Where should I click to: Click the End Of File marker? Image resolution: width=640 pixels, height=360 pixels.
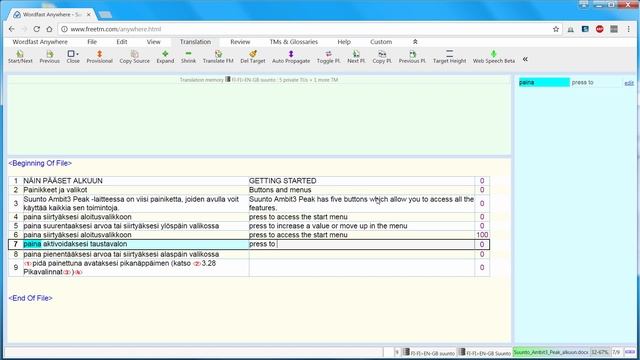tap(30, 298)
